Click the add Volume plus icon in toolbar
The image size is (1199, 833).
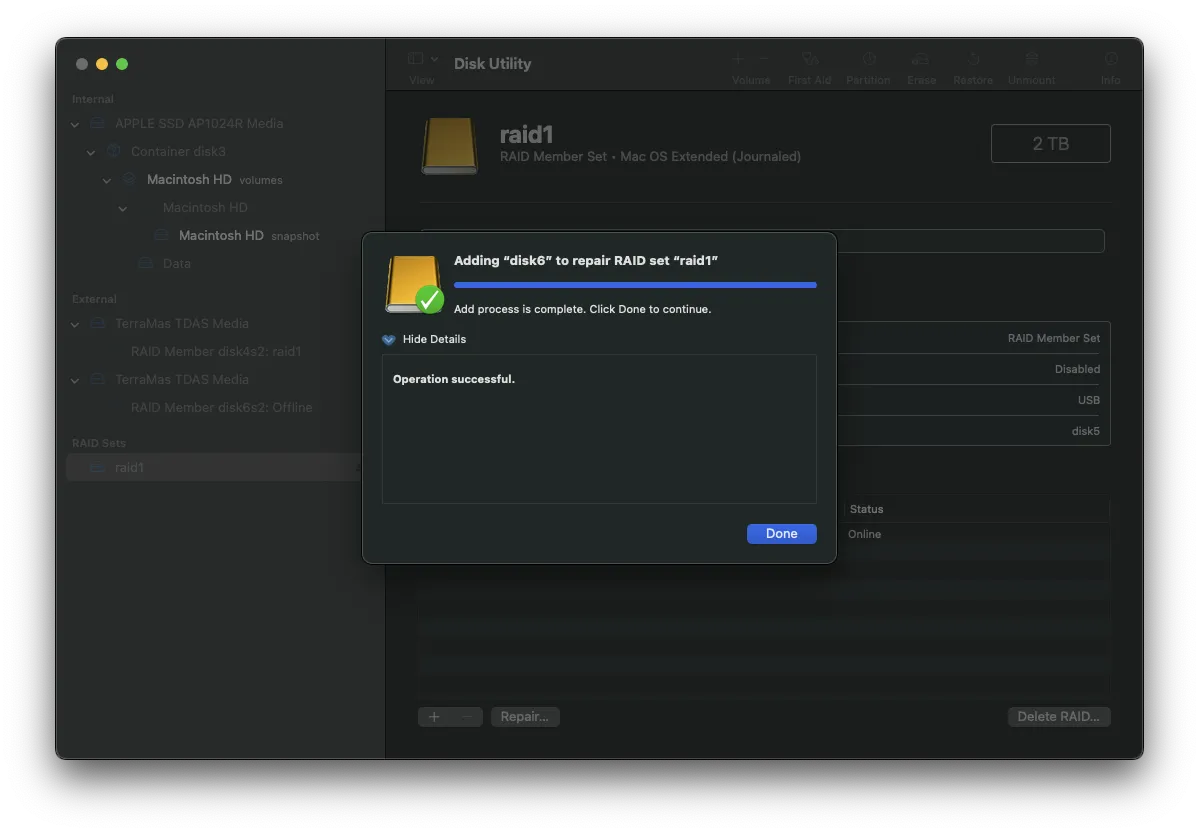click(738, 59)
